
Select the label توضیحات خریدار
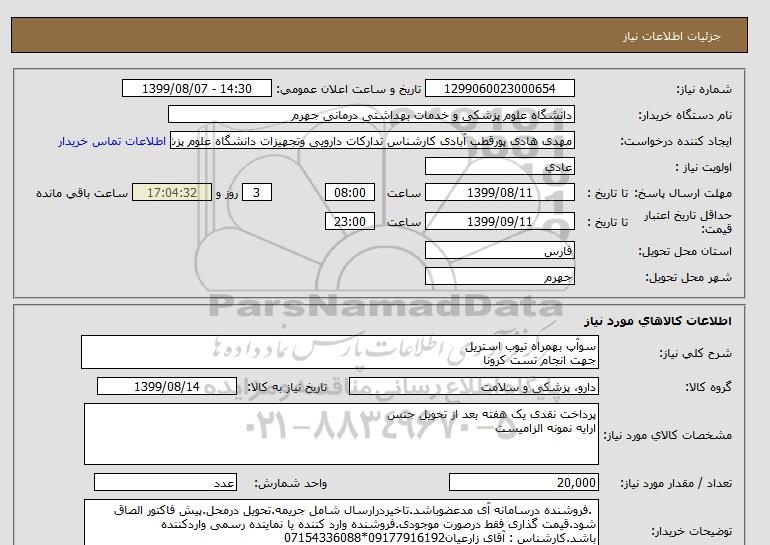click(x=691, y=531)
